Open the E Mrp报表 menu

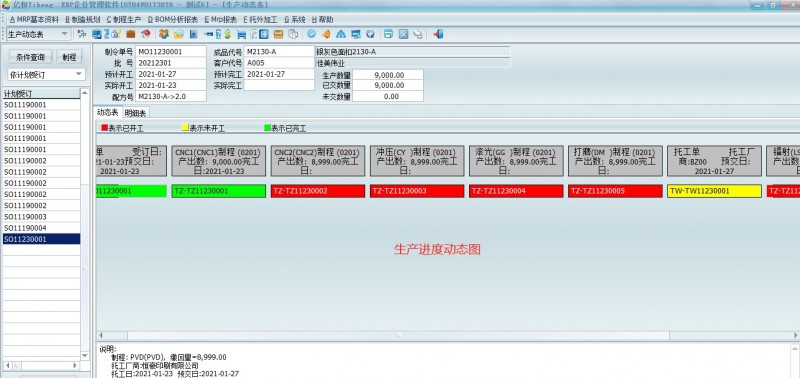click(x=220, y=20)
